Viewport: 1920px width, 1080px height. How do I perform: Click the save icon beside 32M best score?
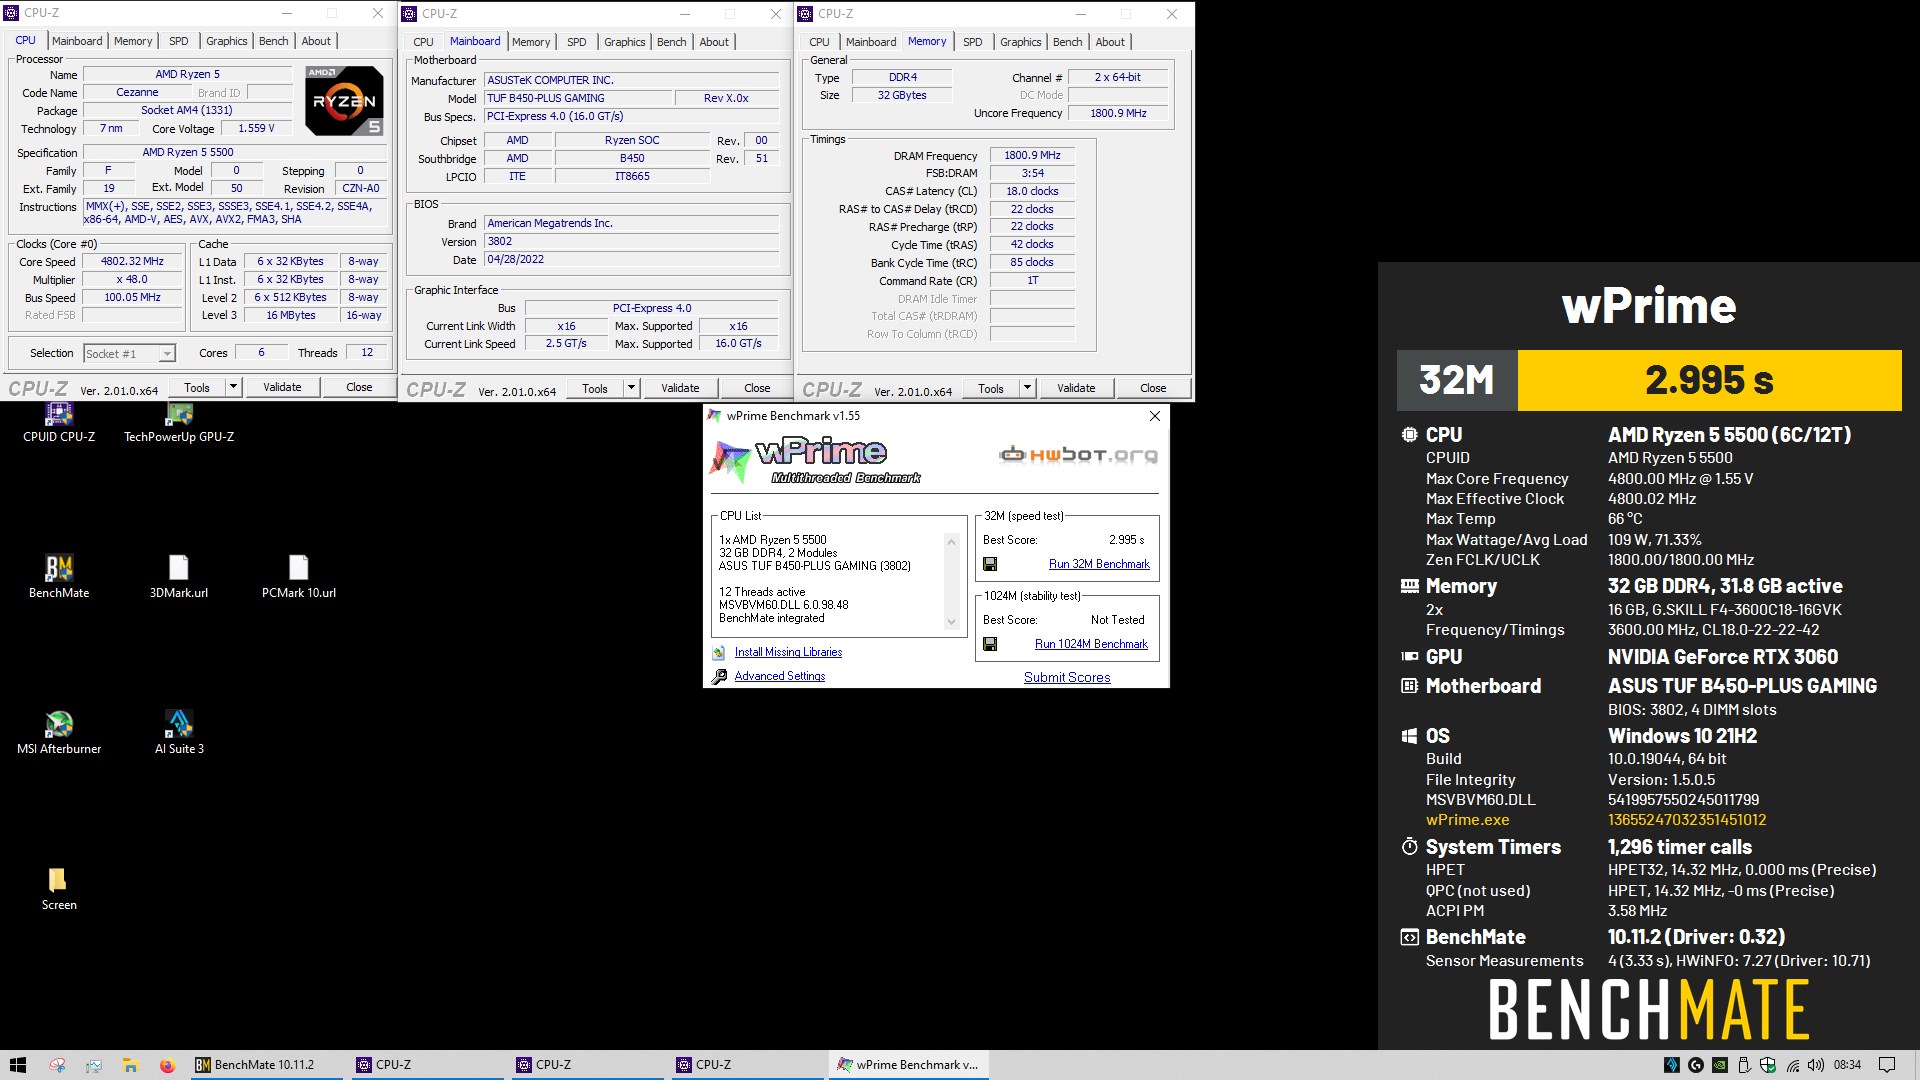pos(990,565)
